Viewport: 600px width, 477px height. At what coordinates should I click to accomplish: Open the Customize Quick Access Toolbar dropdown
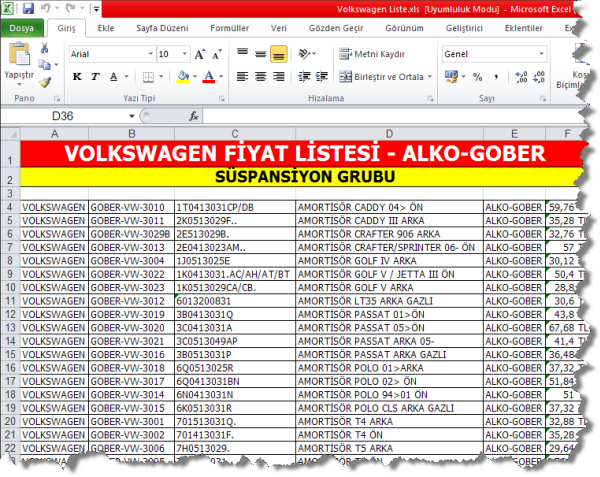coord(96,9)
